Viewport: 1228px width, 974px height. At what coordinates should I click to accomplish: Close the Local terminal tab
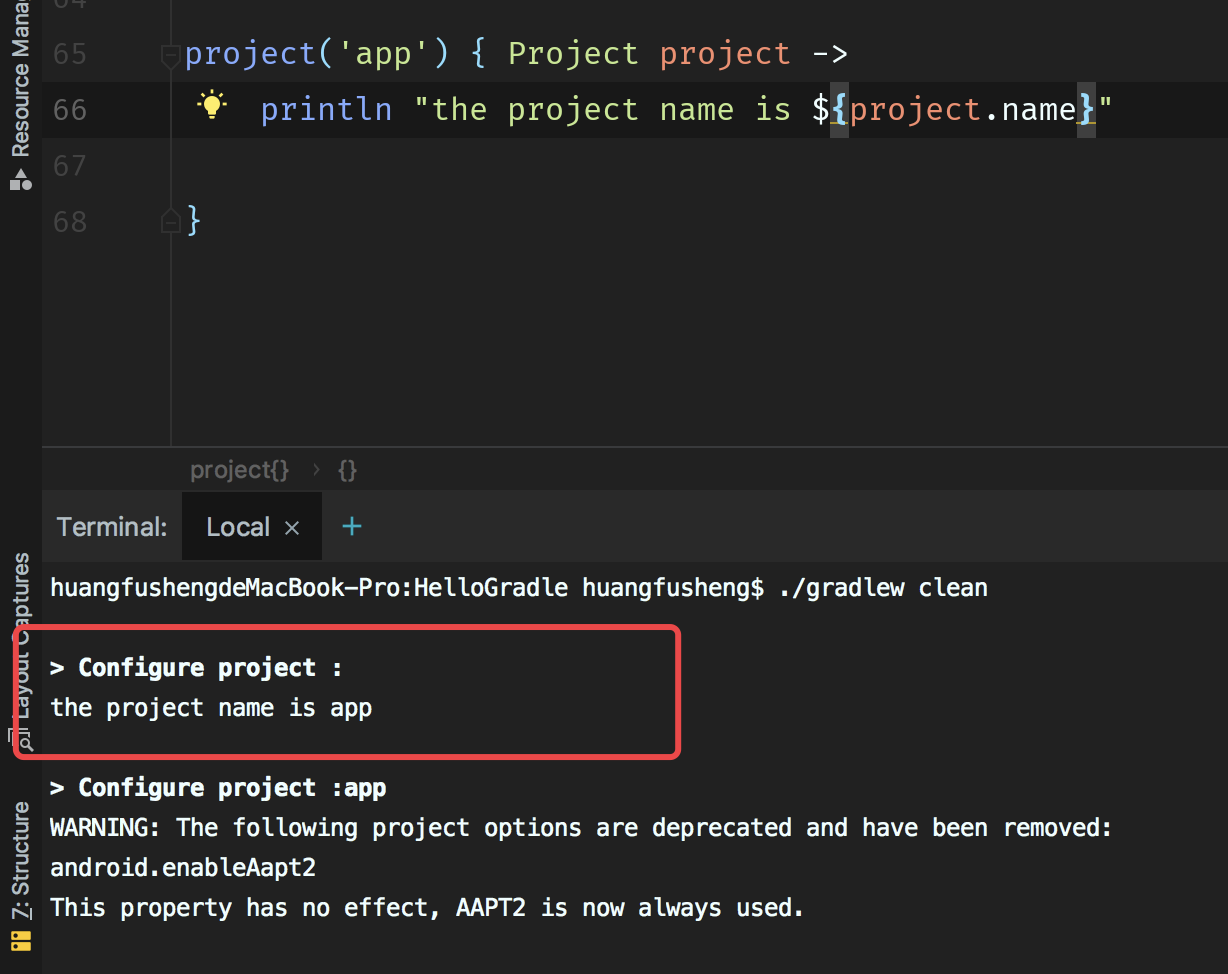click(x=292, y=528)
